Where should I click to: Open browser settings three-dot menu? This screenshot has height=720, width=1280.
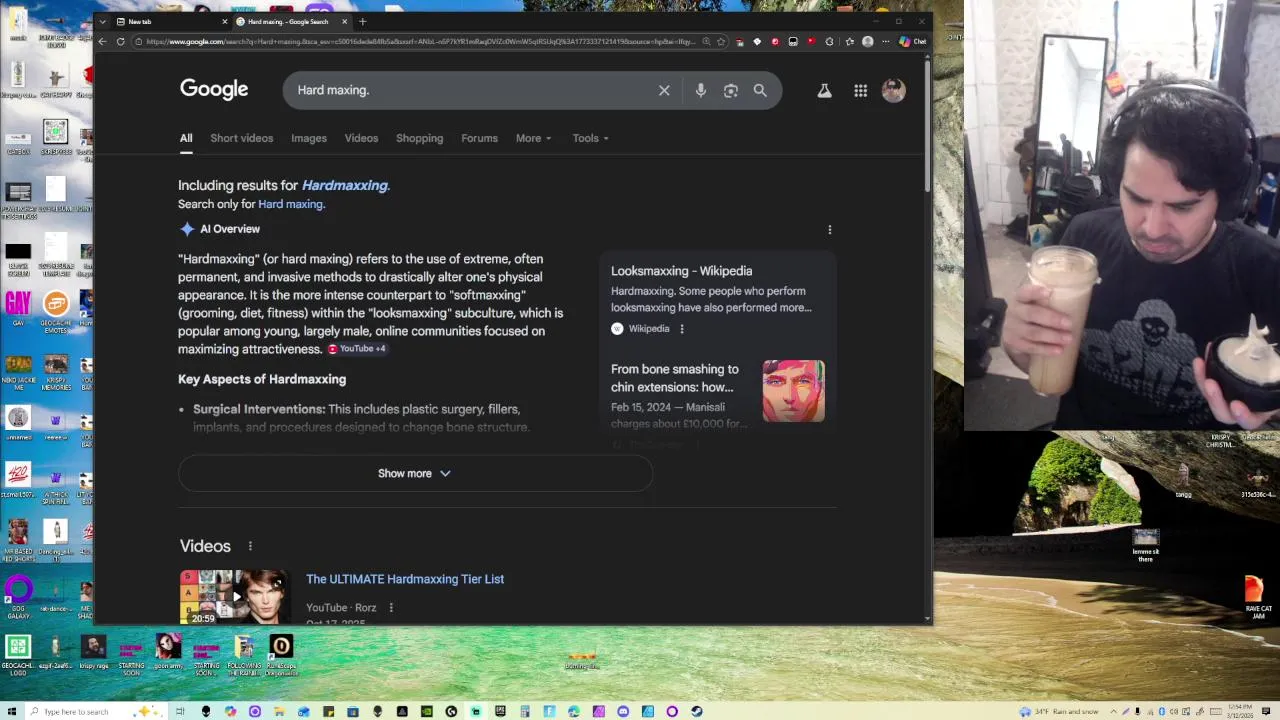886,41
